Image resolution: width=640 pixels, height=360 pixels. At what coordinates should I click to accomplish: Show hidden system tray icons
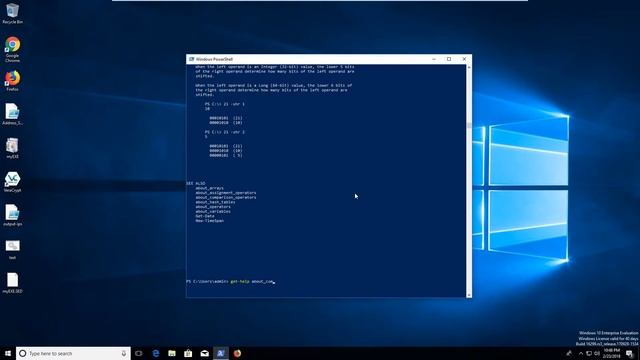tap(581, 353)
